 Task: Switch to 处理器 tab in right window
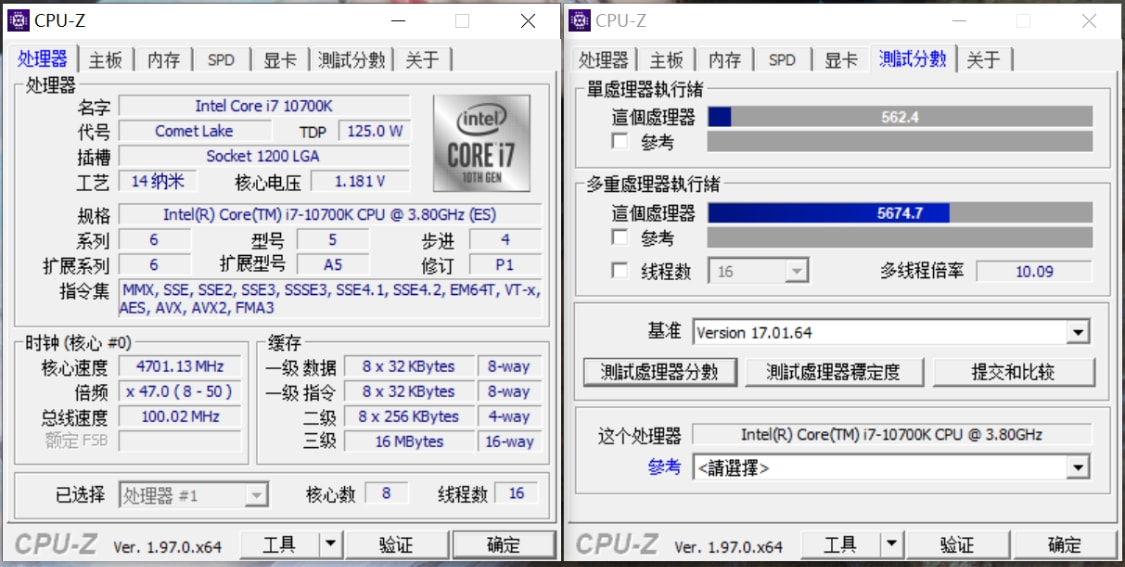click(x=603, y=60)
